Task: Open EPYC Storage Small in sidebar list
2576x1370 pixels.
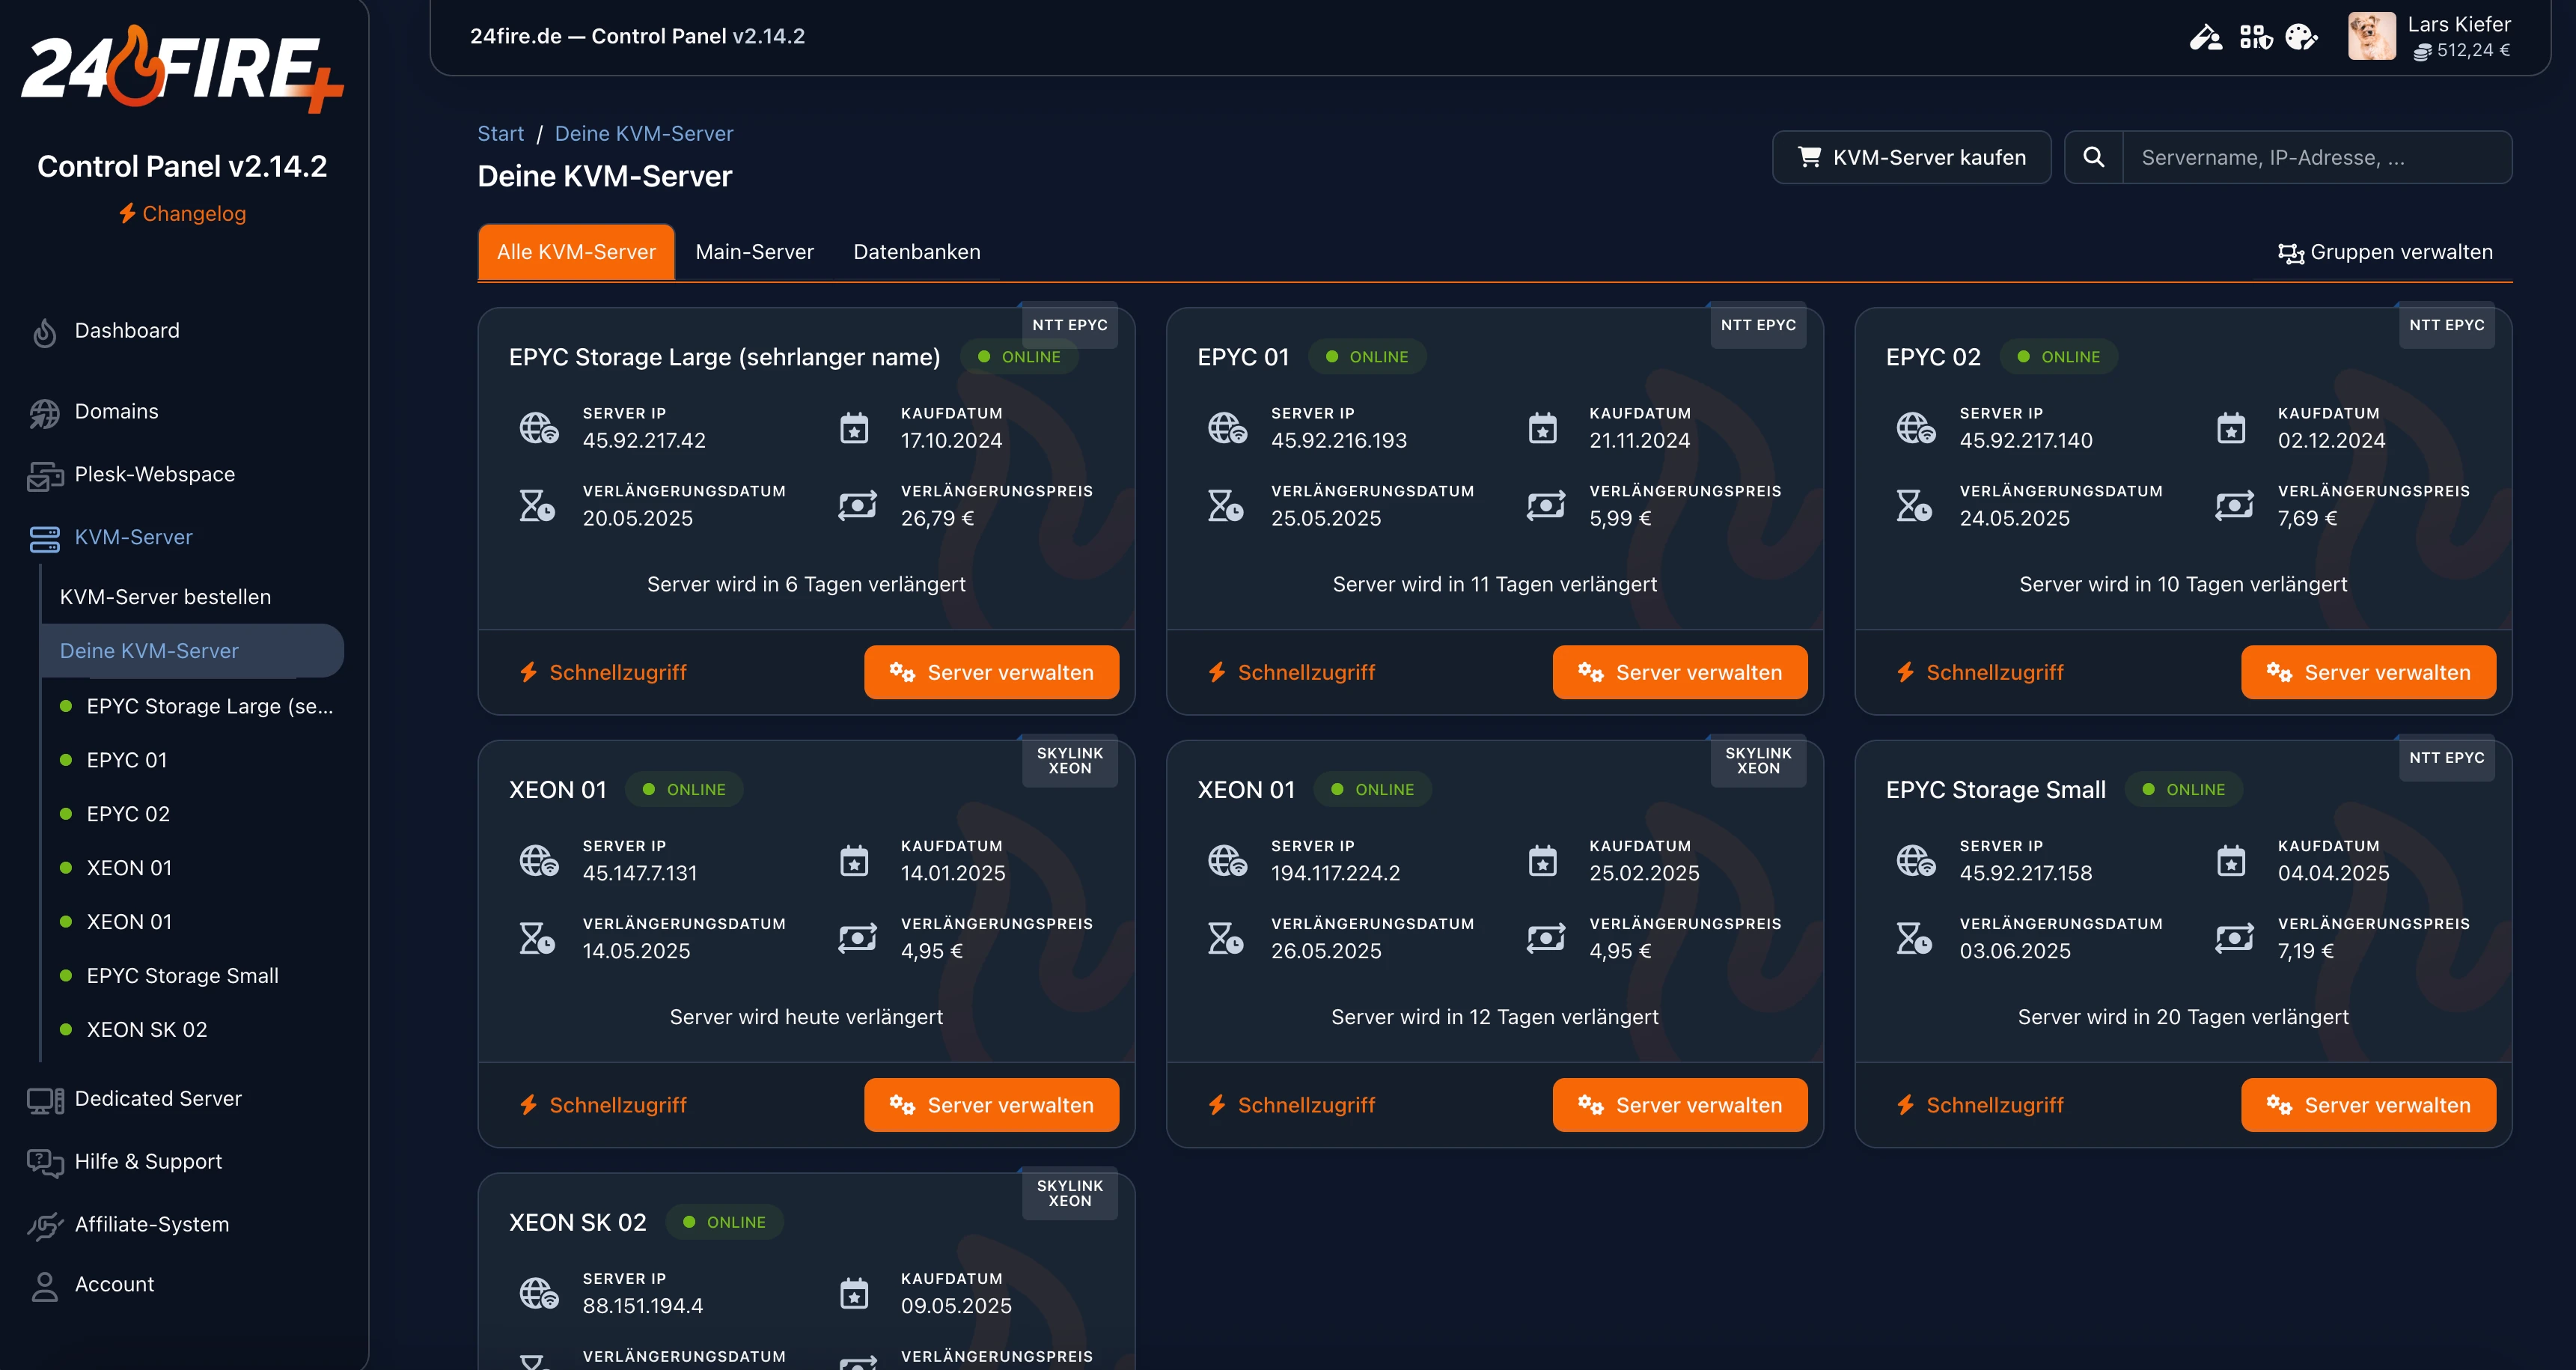Action: (182, 976)
